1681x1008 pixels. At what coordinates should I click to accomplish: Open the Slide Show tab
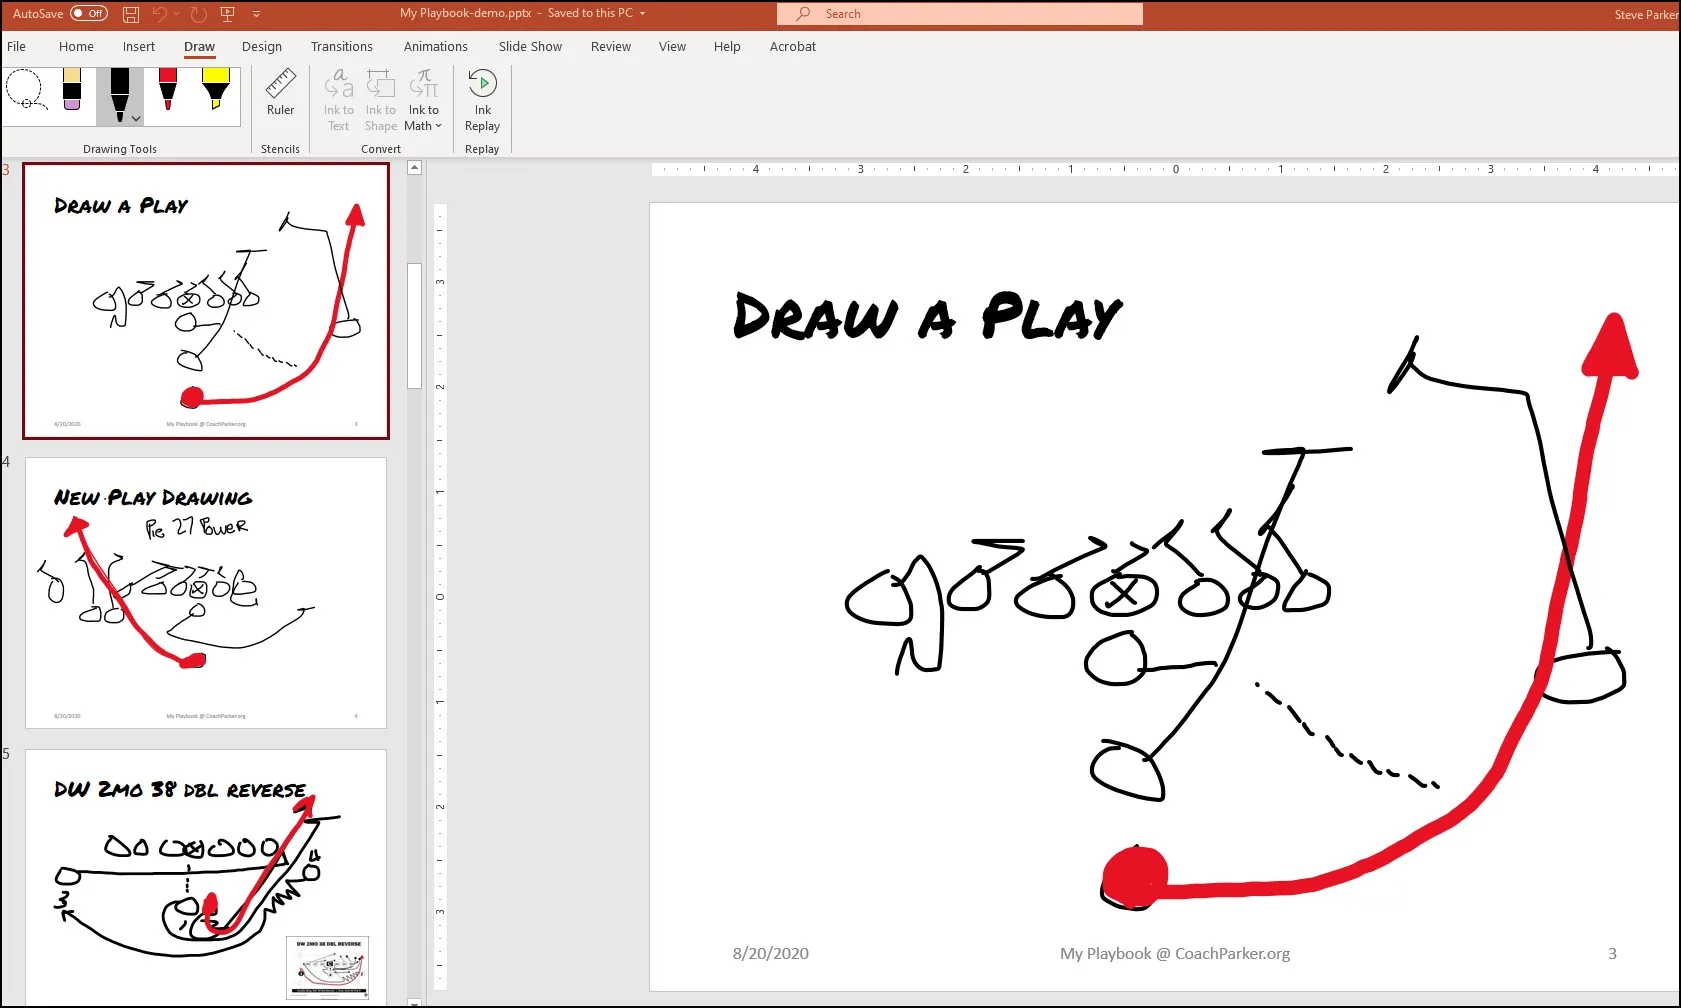pos(530,47)
